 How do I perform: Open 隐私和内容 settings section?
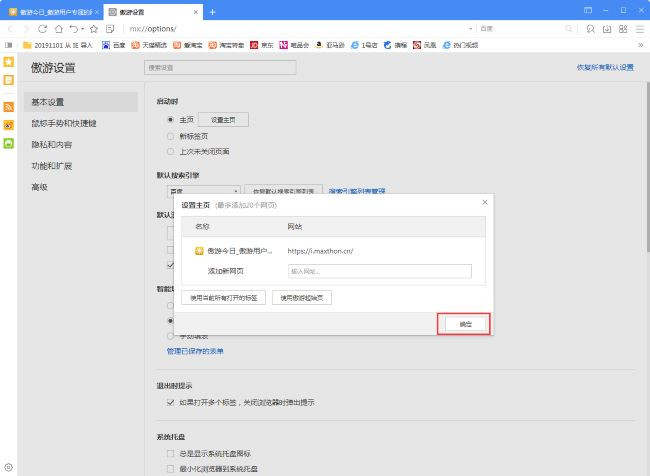point(53,144)
